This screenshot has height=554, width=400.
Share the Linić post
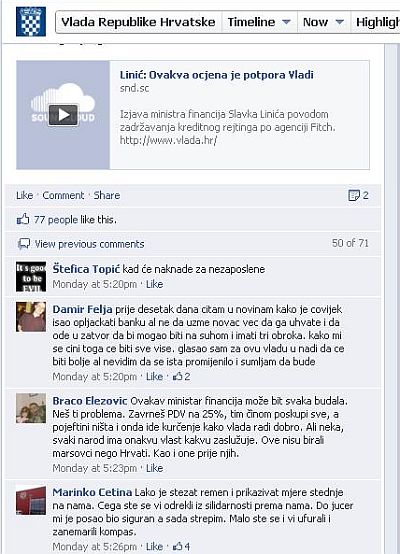[107, 195]
